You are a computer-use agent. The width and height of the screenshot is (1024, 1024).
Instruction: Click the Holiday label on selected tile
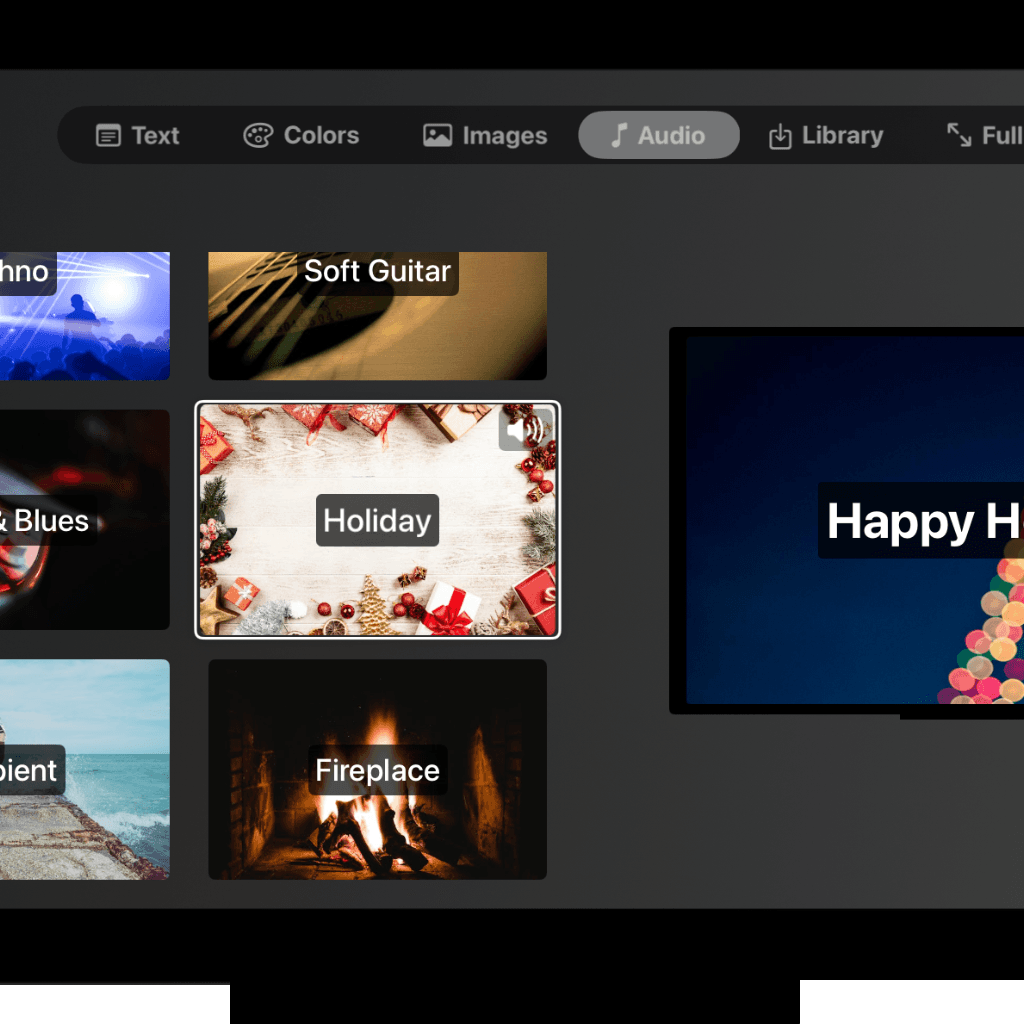coord(377,521)
